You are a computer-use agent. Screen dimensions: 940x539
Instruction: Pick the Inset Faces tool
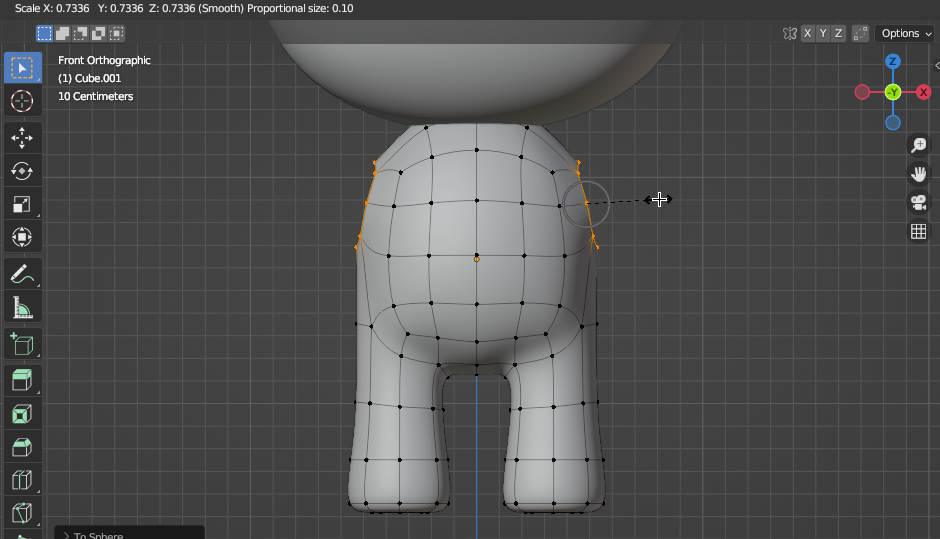coord(22,414)
